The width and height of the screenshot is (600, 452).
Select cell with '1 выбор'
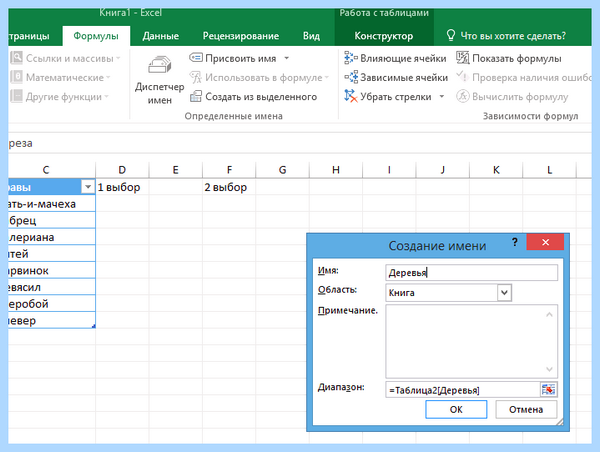pos(122,187)
